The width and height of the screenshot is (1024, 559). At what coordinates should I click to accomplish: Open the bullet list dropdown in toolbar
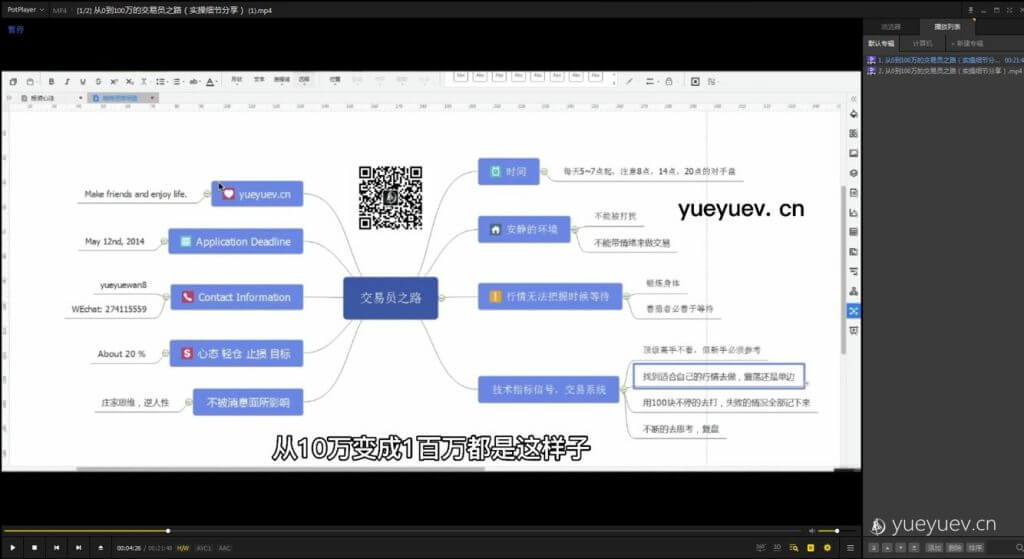pyautogui.click(x=161, y=82)
